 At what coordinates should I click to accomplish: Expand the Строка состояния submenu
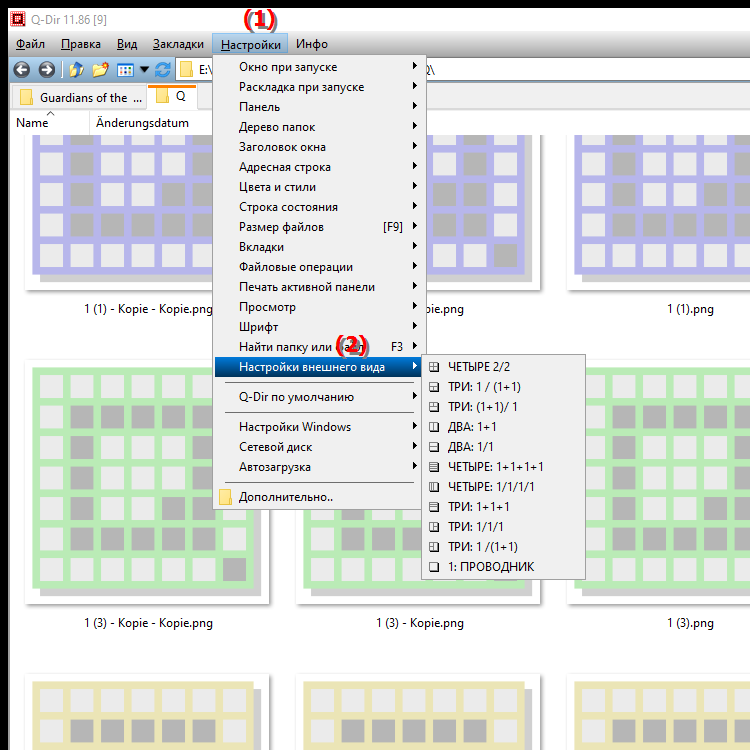coord(318,207)
